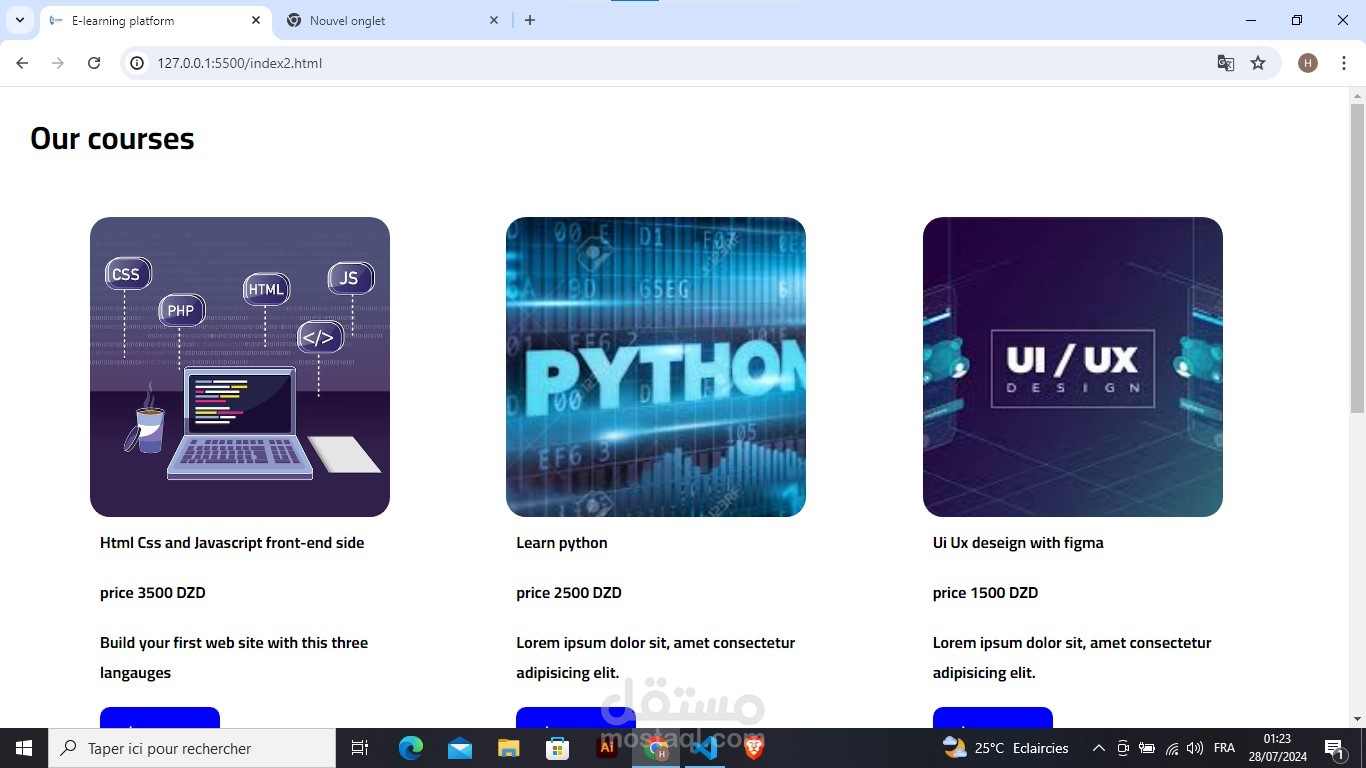Open the Chrome three-dot menu
The height and width of the screenshot is (768, 1366).
pyautogui.click(x=1344, y=63)
